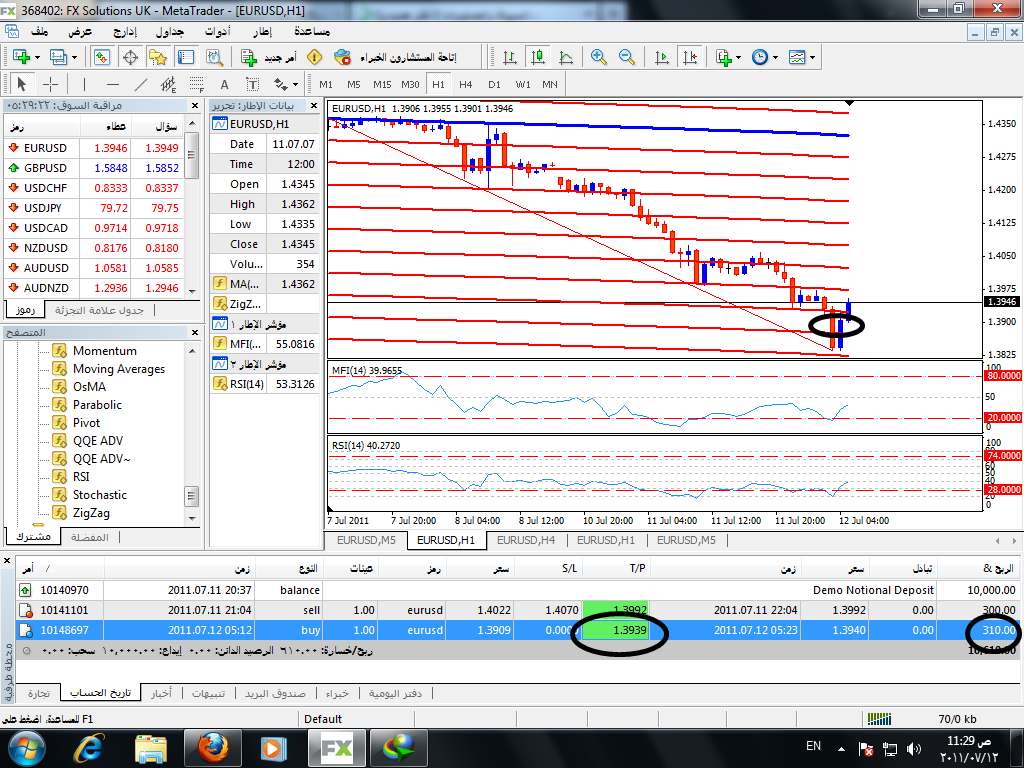Image resolution: width=1024 pixels, height=768 pixels.
Task: Click the New Chart icon
Action: click(x=21, y=57)
